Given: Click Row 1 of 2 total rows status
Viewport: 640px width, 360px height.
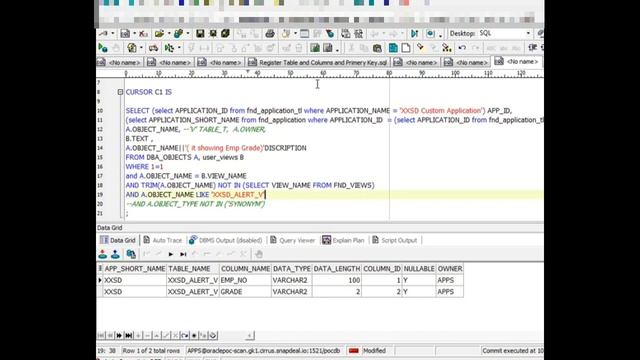Looking at the screenshot, I should coord(151,351).
